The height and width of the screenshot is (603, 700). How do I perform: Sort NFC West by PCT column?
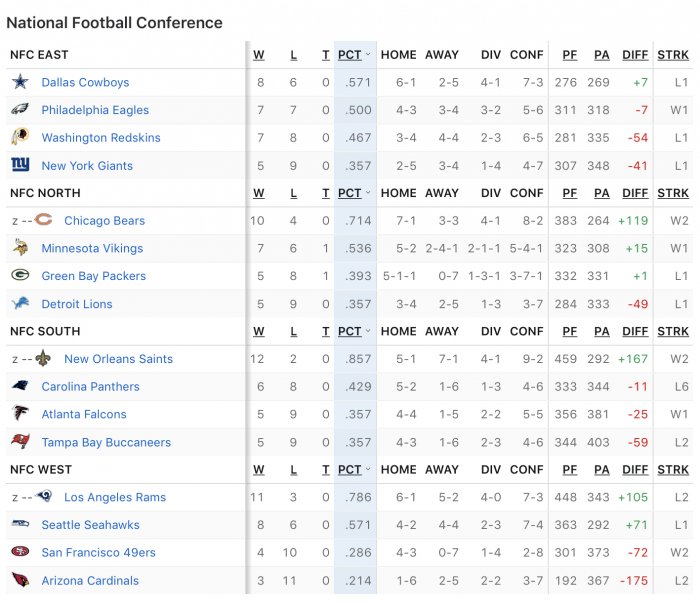pos(350,470)
